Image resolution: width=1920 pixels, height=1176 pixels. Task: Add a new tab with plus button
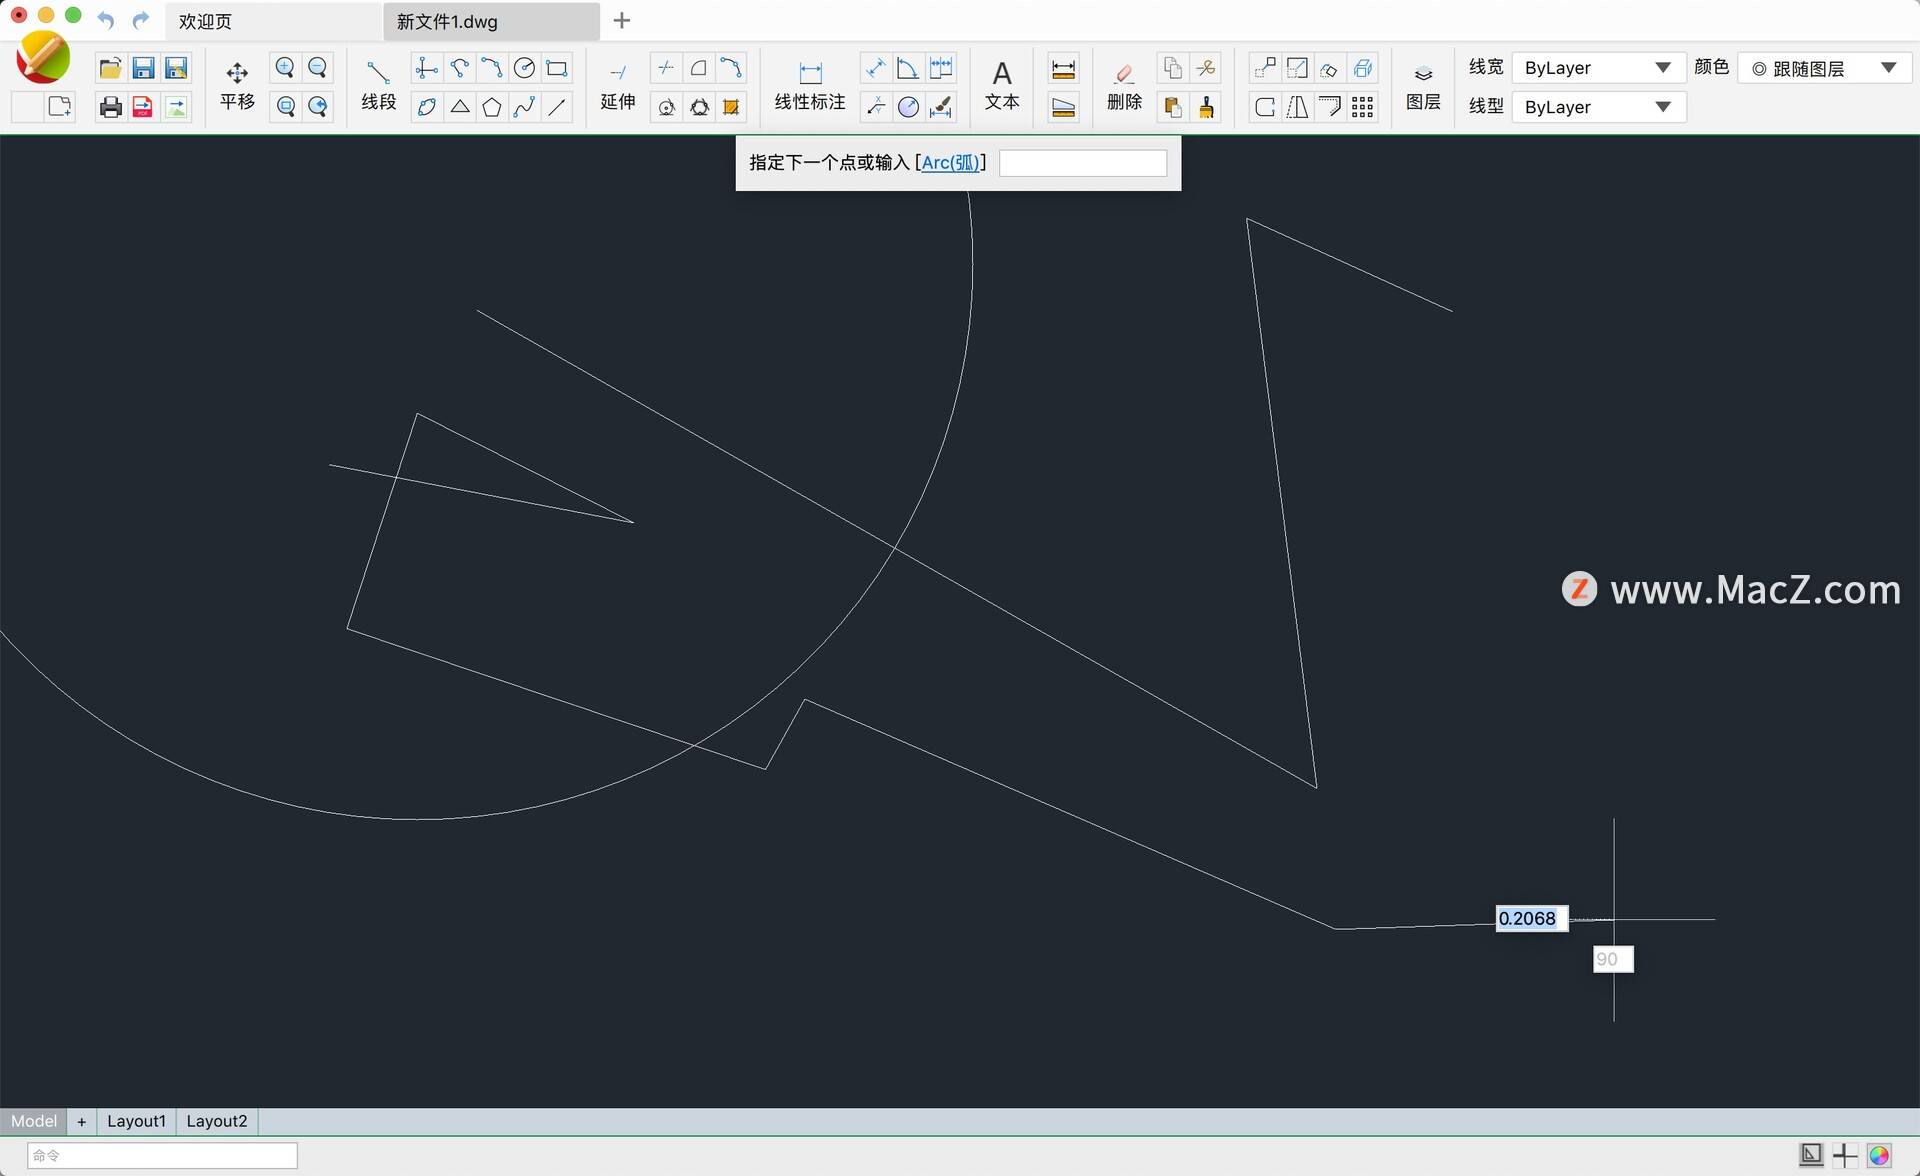point(621,20)
